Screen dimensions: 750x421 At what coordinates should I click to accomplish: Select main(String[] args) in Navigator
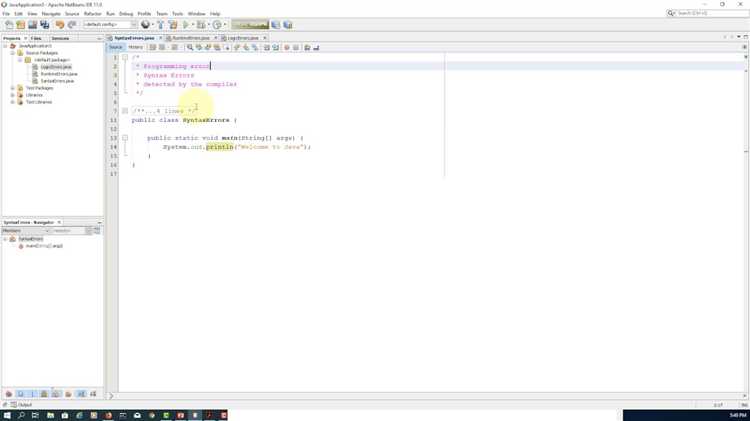[44, 246]
